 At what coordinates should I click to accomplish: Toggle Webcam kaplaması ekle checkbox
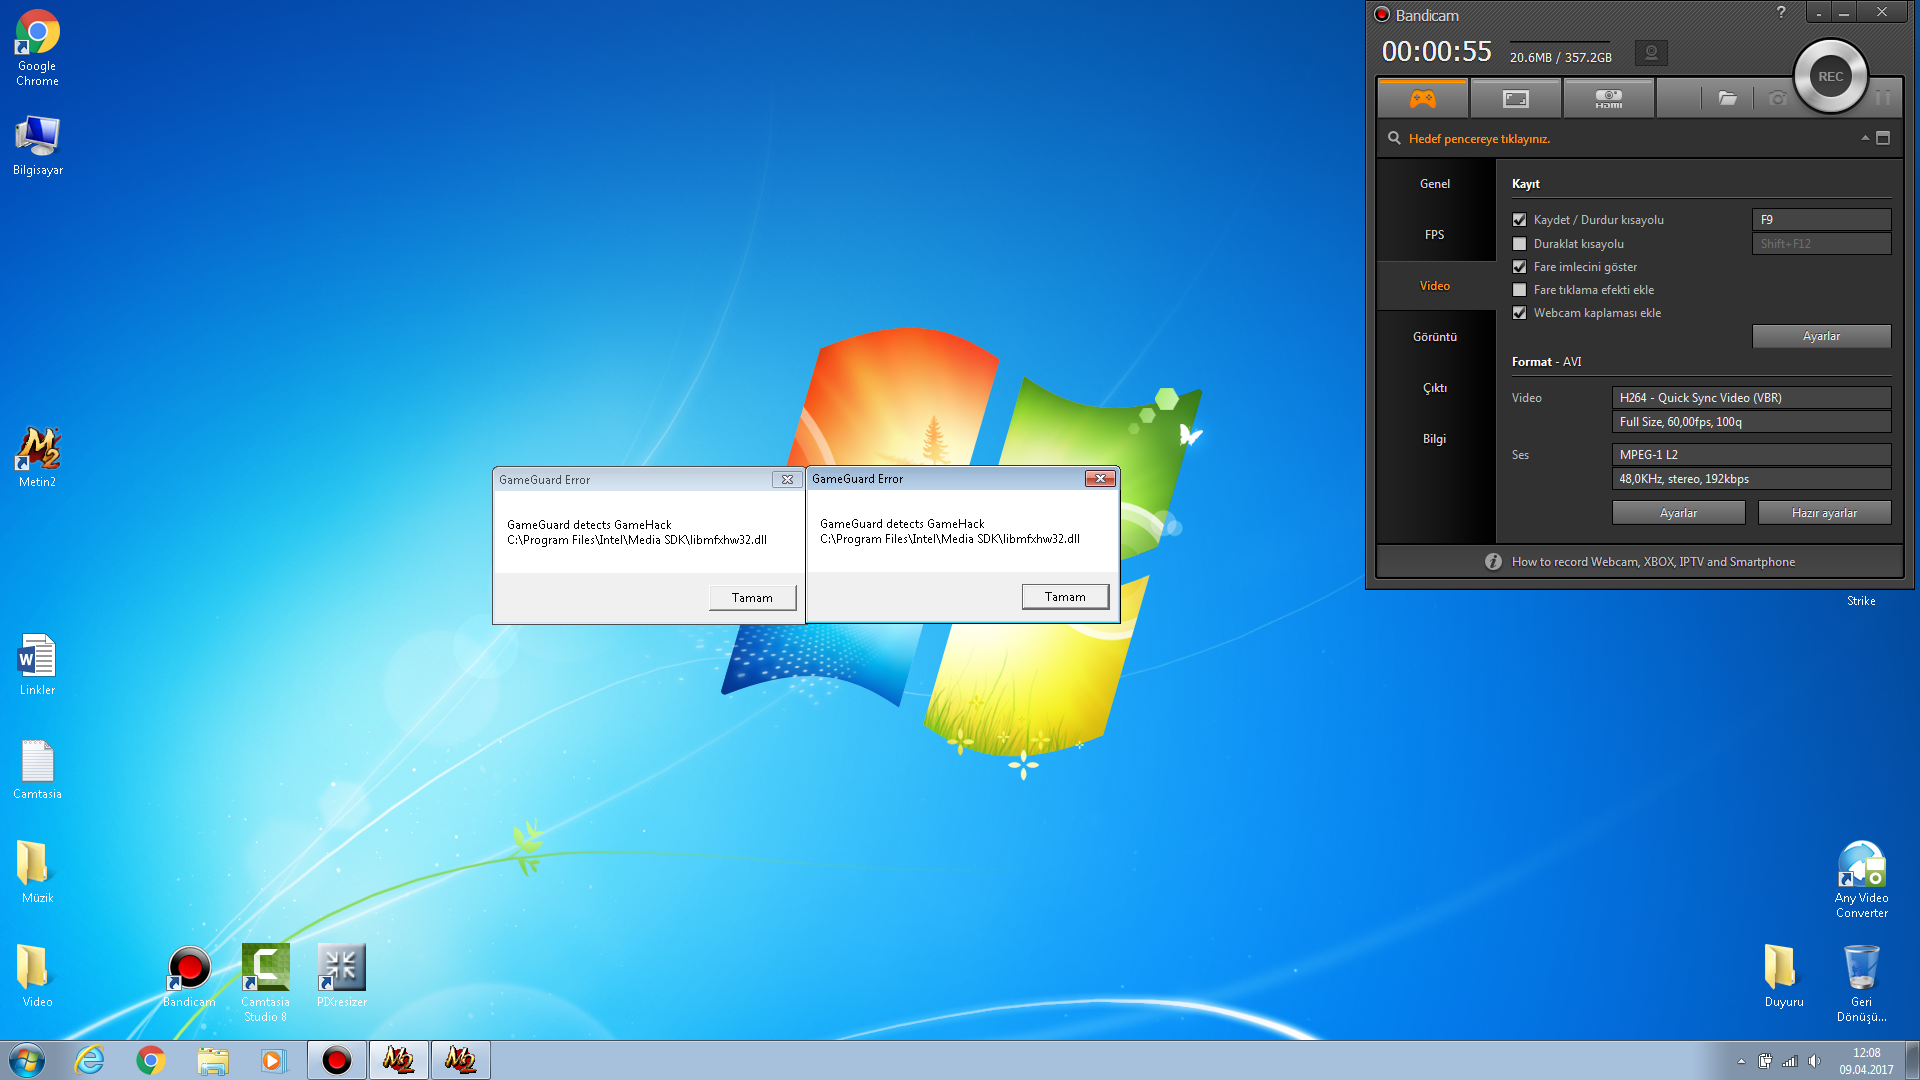(x=1520, y=313)
